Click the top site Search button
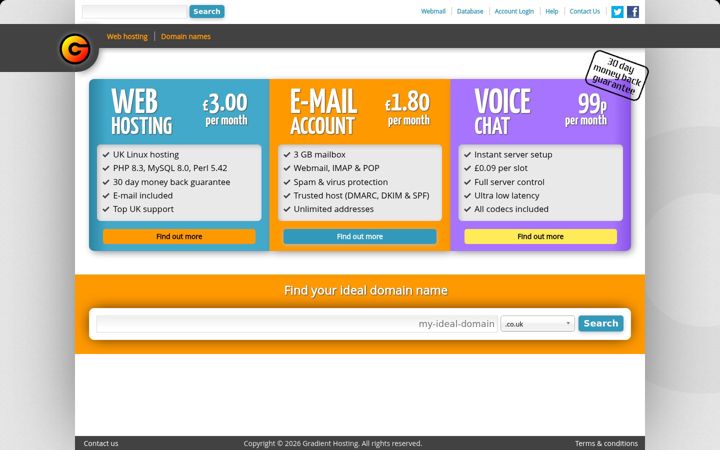This screenshot has height=450, width=720. [207, 11]
